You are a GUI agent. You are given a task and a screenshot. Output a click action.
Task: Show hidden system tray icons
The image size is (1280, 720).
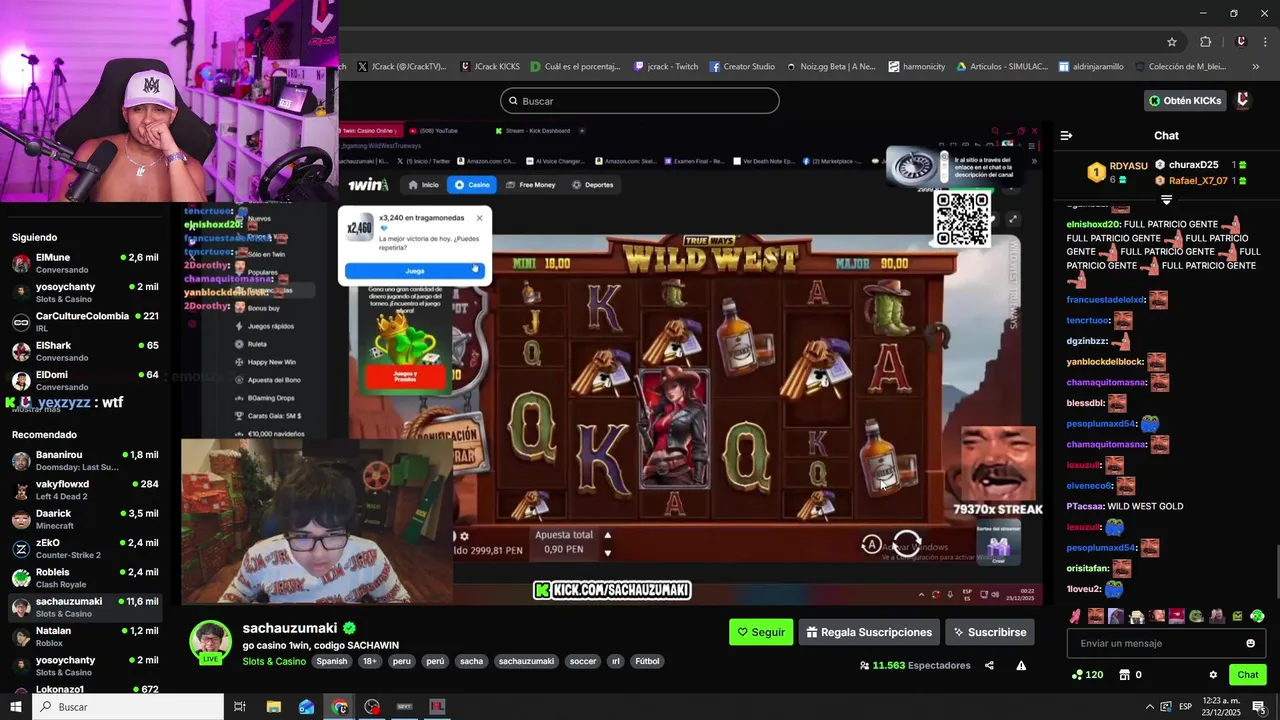pyautogui.click(x=1149, y=707)
